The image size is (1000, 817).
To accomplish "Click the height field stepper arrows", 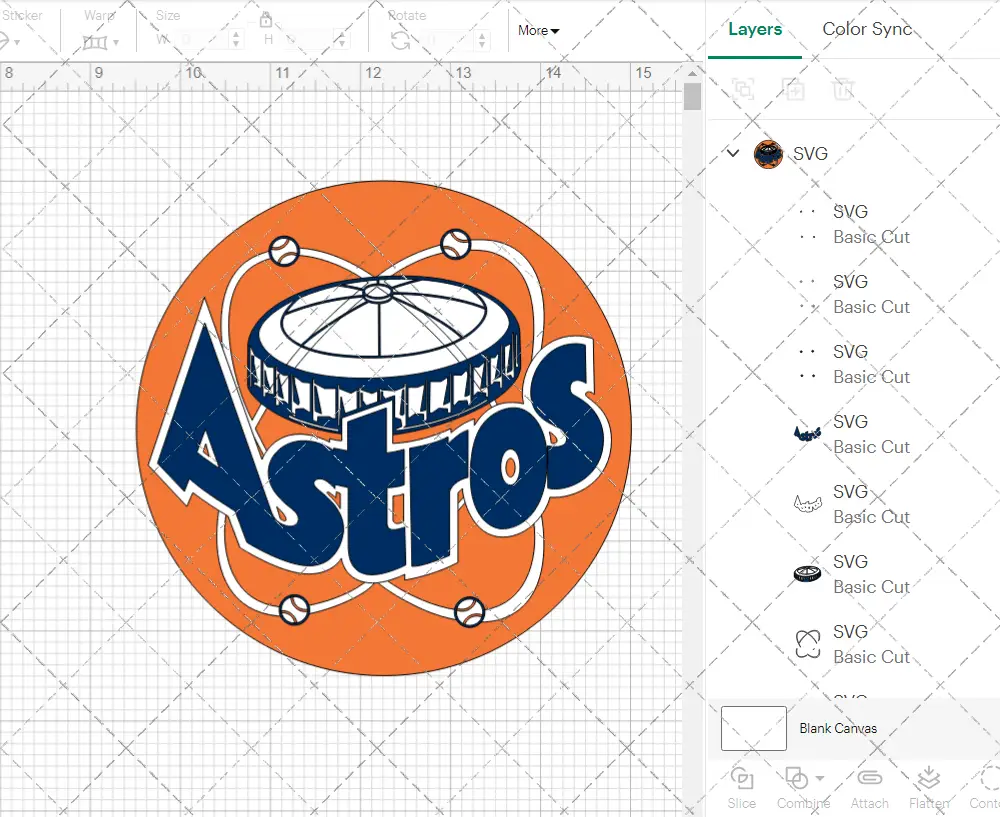I will coord(342,40).
